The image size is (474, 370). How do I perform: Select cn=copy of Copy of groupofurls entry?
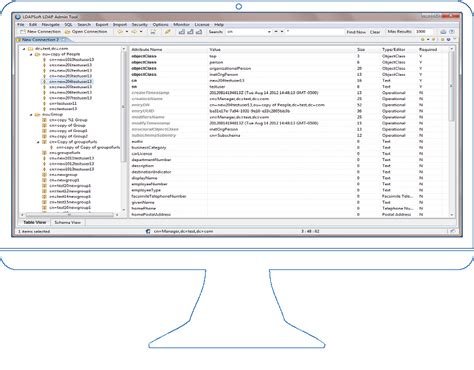(88, 147)
